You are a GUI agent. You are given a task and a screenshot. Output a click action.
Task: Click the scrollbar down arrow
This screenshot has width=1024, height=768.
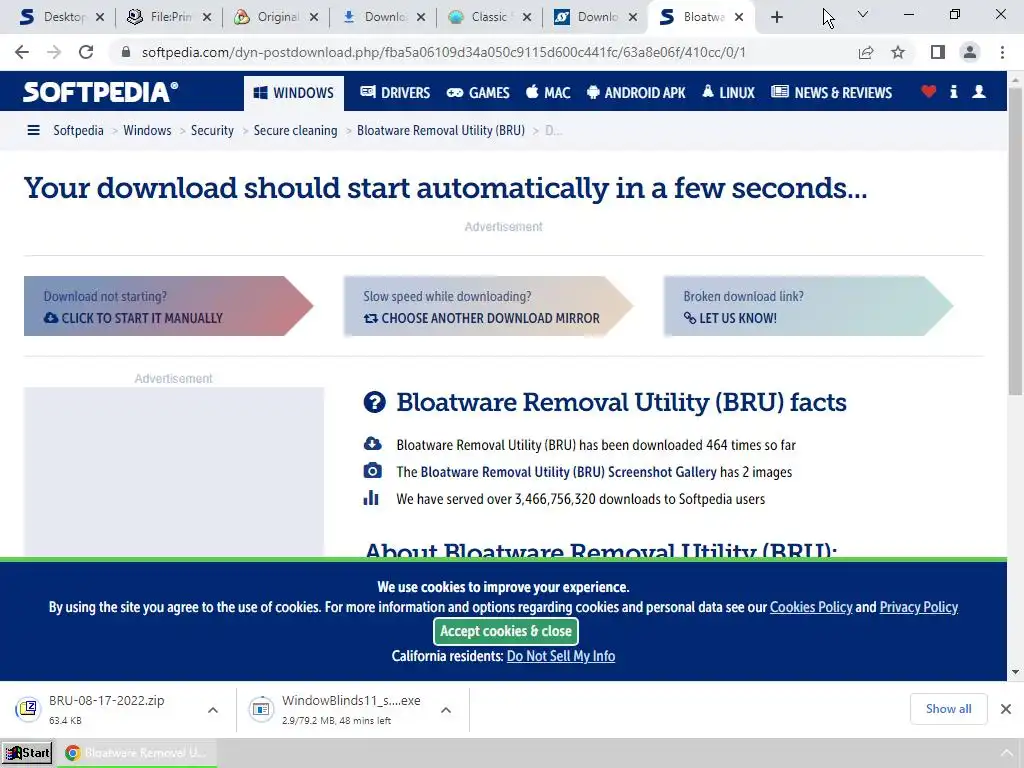point(1015,672)
